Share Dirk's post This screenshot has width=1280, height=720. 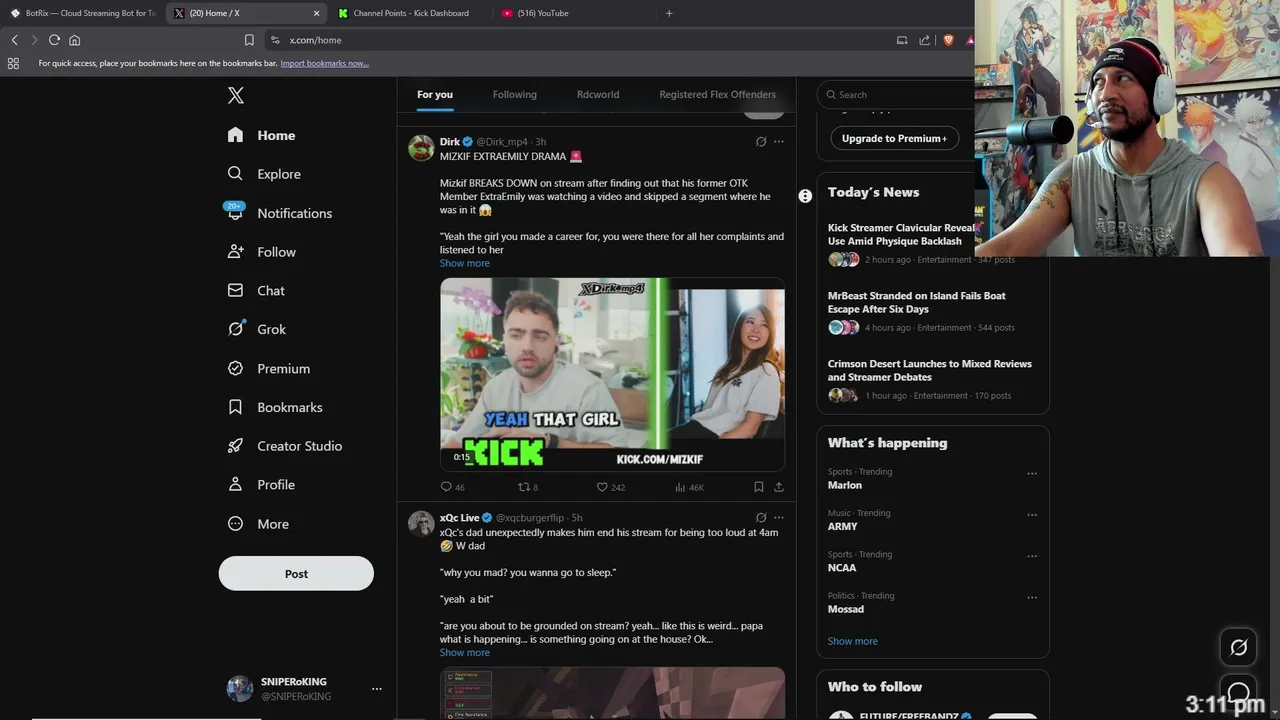779,487
